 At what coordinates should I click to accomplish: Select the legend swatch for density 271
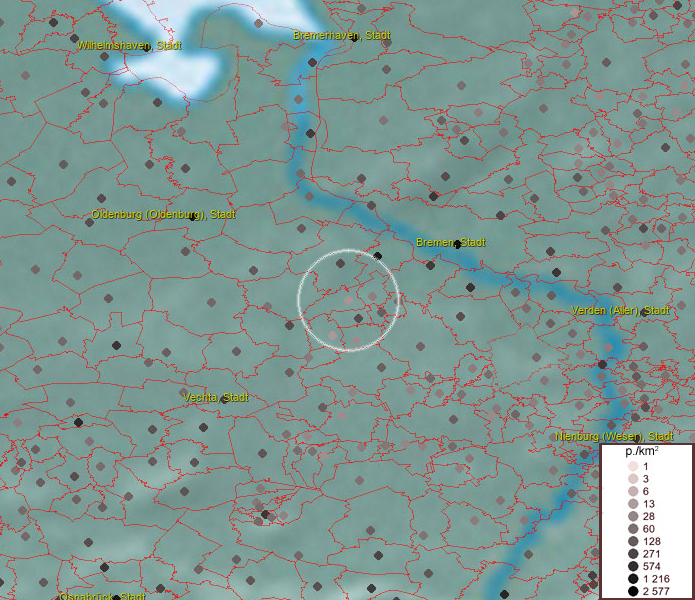pos(633,553)
